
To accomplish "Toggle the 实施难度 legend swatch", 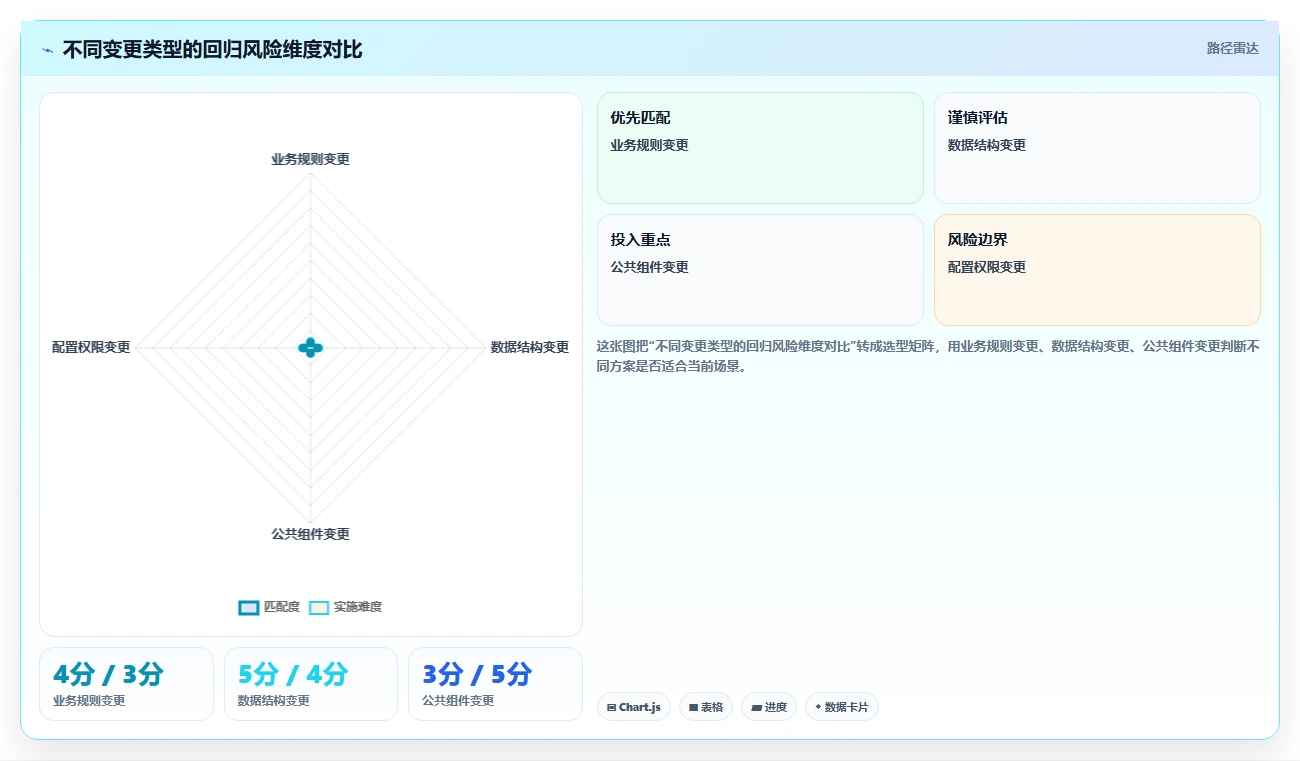I will 319,607.
